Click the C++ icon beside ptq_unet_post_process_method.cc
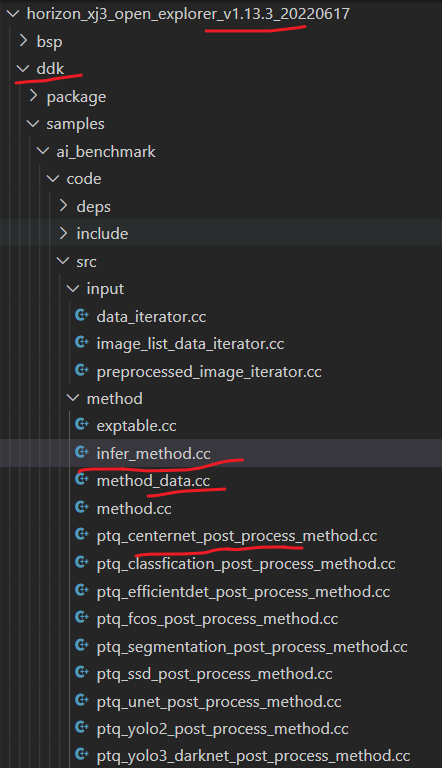 [x=82, y=700]
